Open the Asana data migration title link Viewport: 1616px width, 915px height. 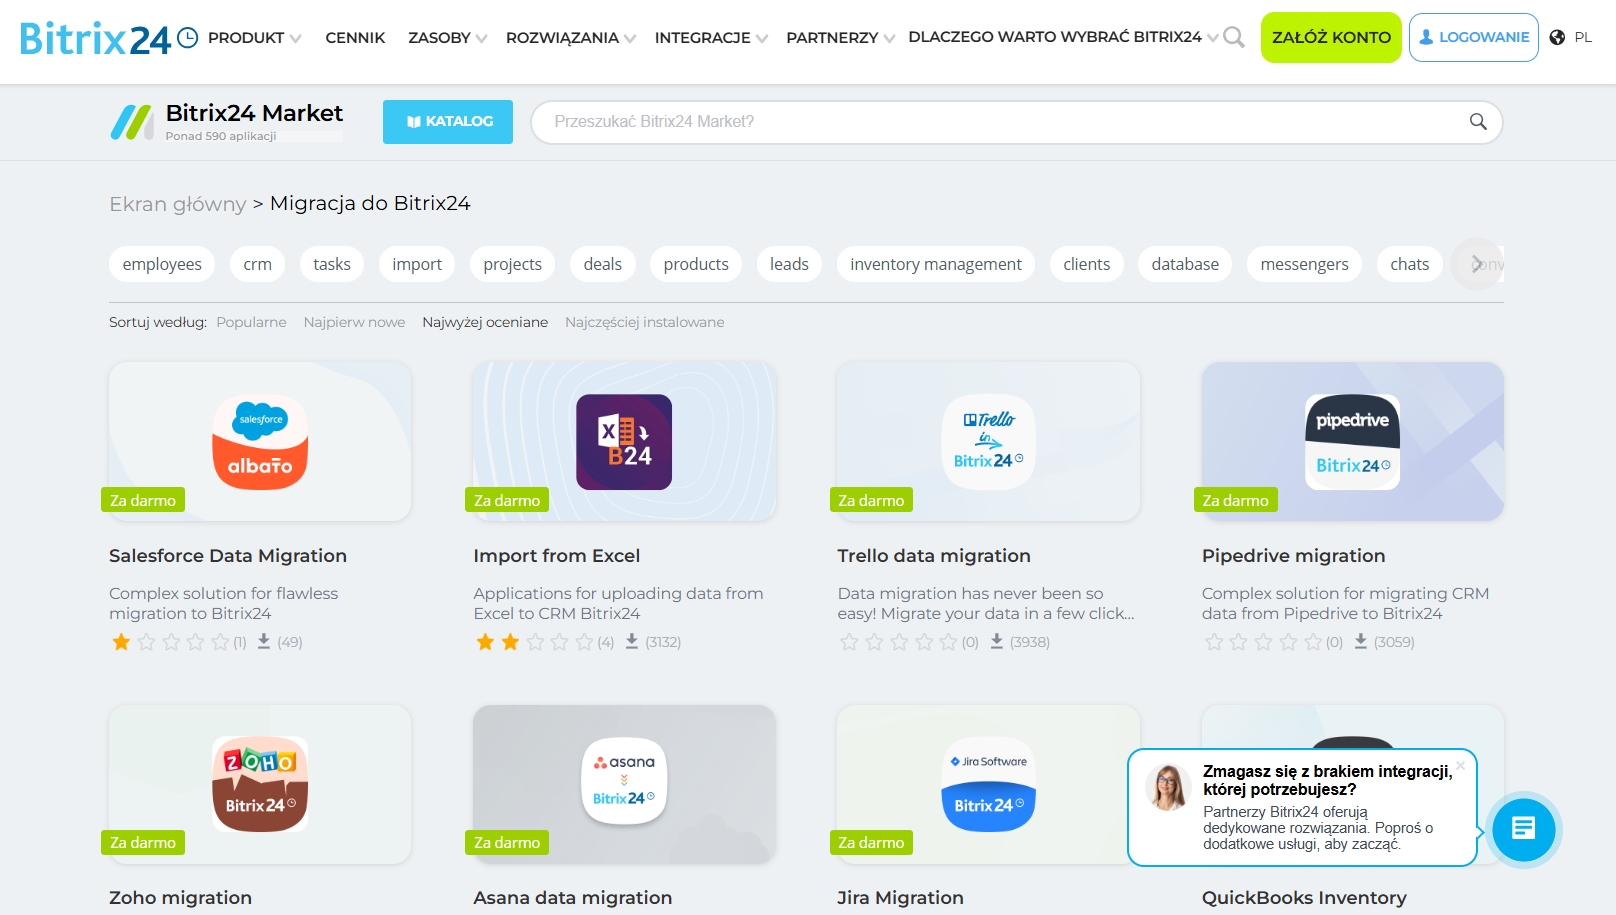pyautogui.click(x=573, y=898)
